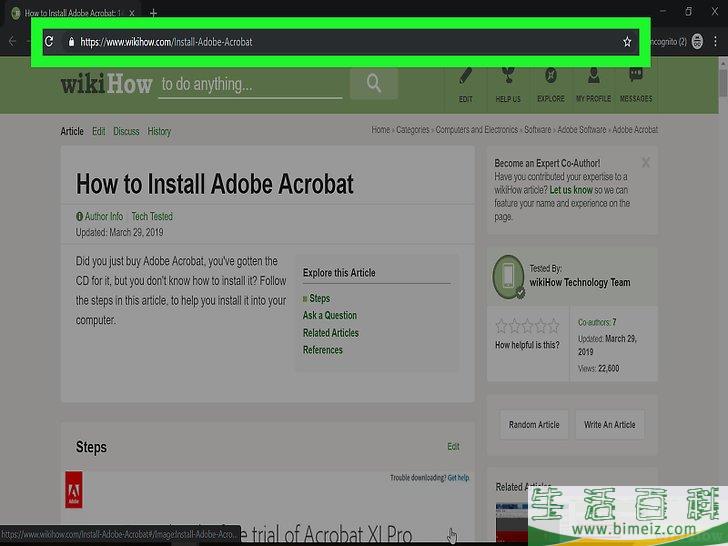
Task: Open a new tab with the plus button
Action: tap(153, 13)
